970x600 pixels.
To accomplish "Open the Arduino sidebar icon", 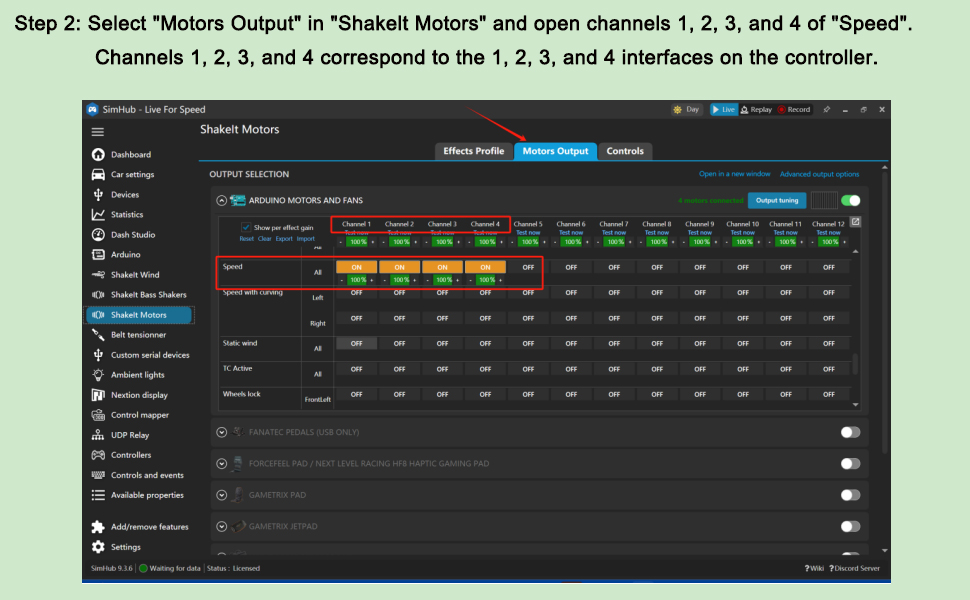I will 98,254.
